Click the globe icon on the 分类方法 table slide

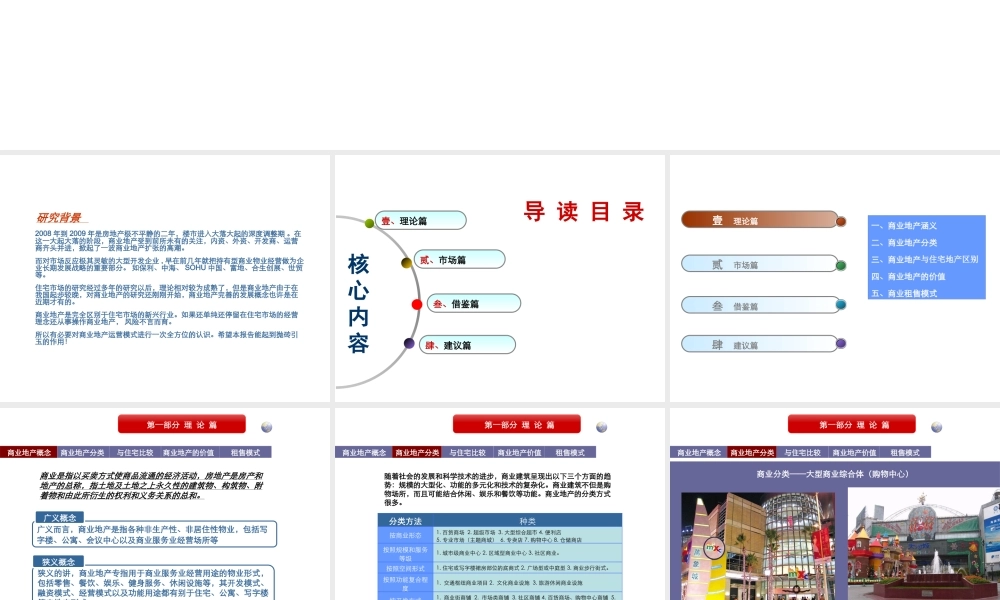point(601,427)
